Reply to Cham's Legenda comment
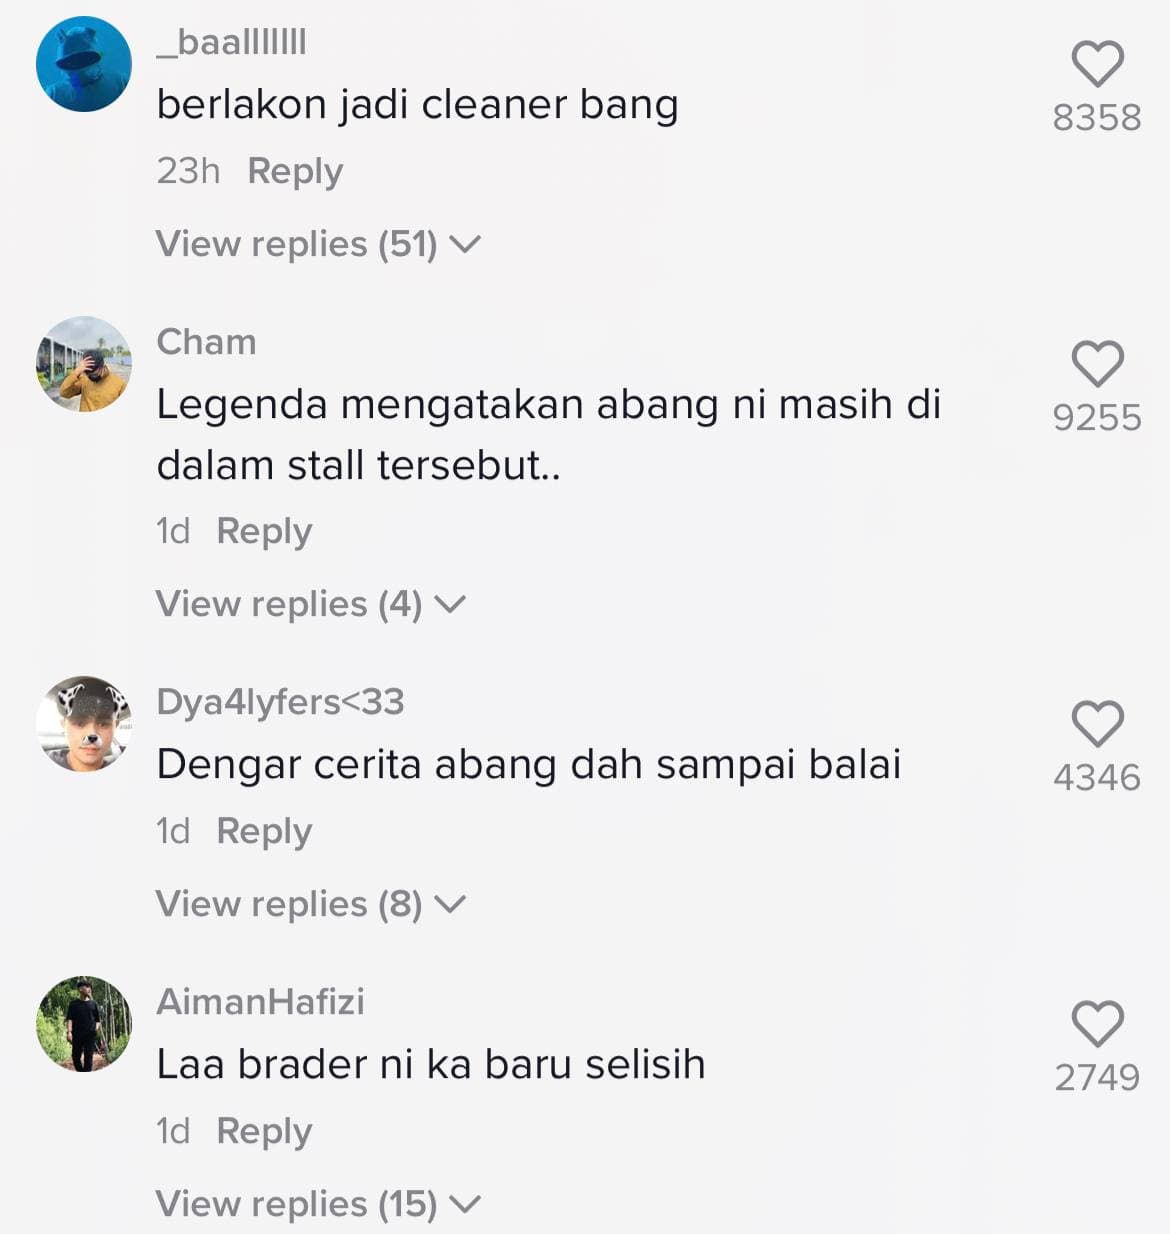 coord(264,531)
